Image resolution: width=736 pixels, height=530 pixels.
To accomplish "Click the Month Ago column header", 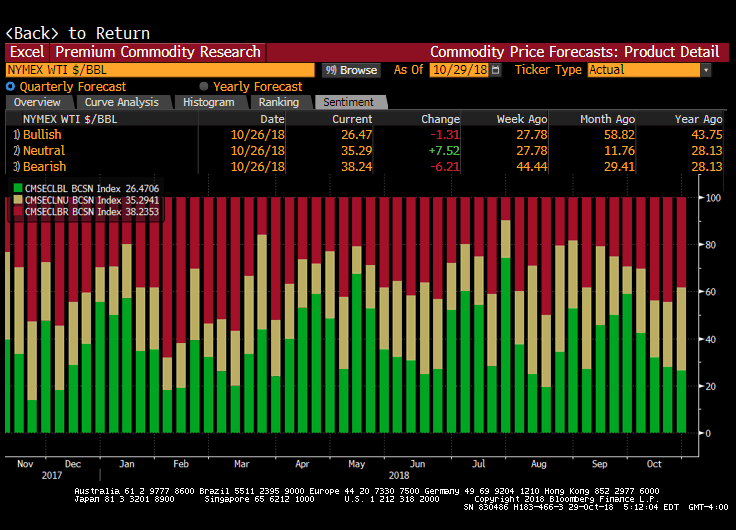I will (607, 119).
